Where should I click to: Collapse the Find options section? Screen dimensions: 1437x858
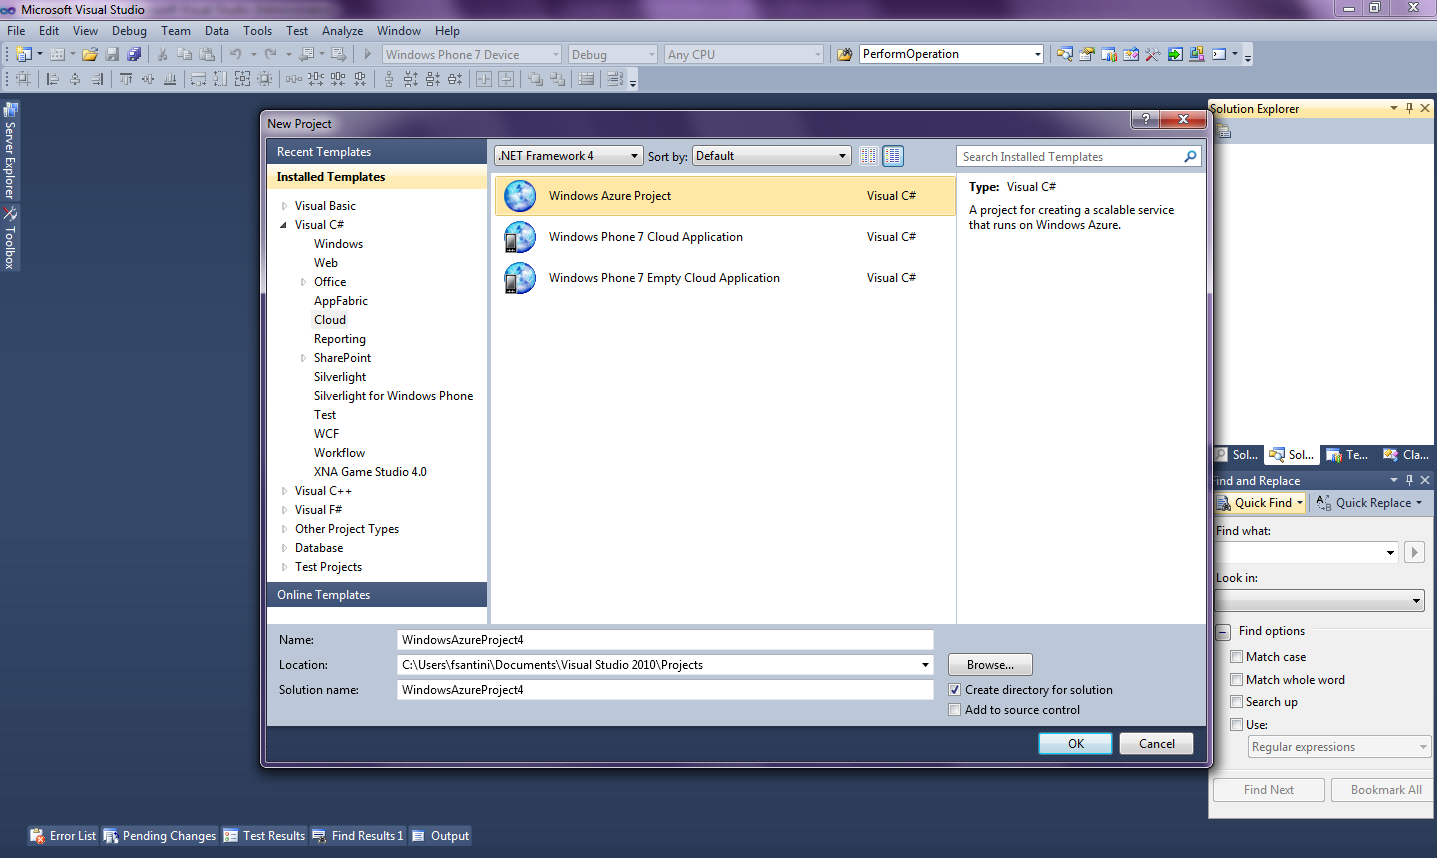pos(1223,632)
